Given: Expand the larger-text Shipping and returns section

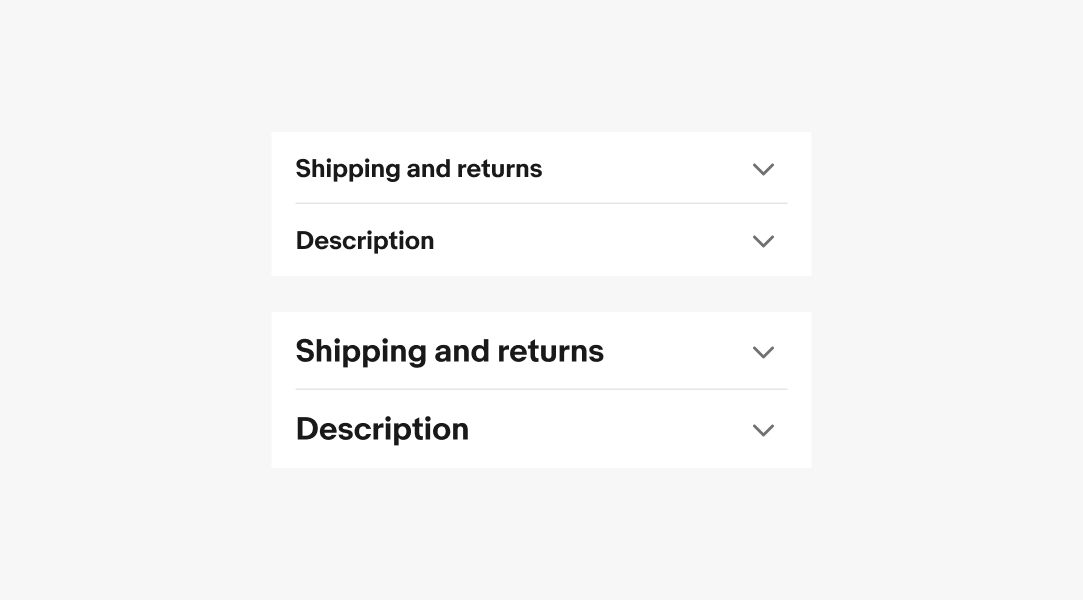Looking at the screenshot, I should [540, 352].
